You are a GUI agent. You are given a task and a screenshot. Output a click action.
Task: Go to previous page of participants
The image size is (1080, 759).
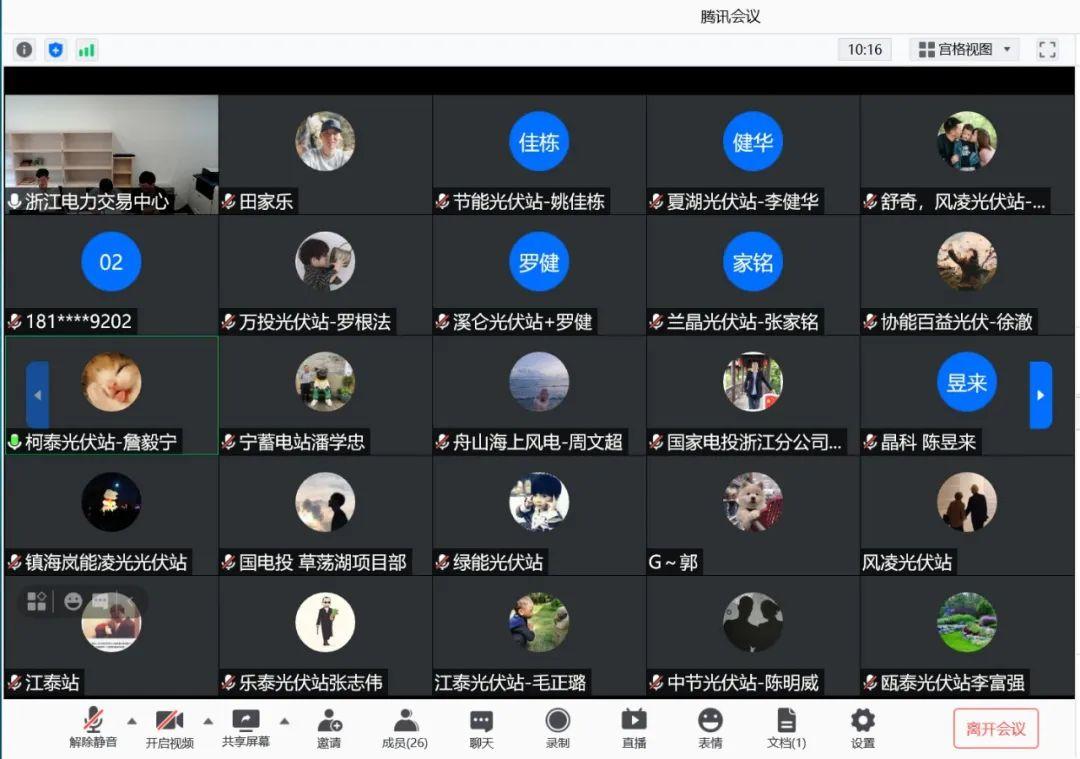37,395
